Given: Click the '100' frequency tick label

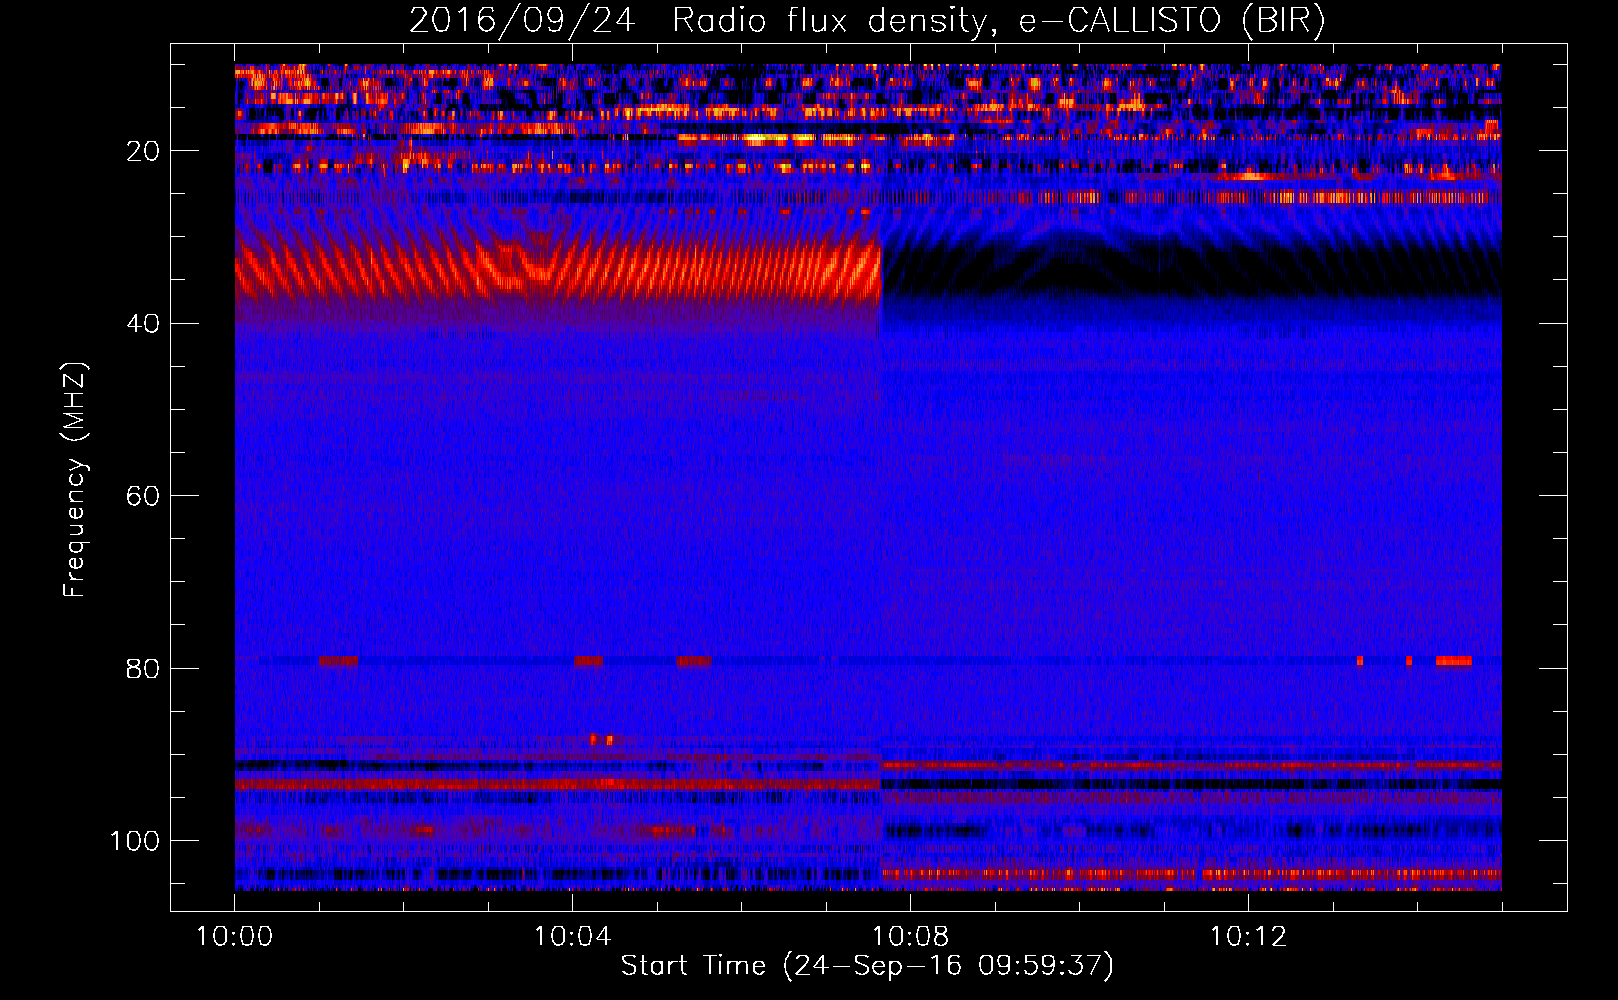Looking at the screenshot, I should 135,841.
